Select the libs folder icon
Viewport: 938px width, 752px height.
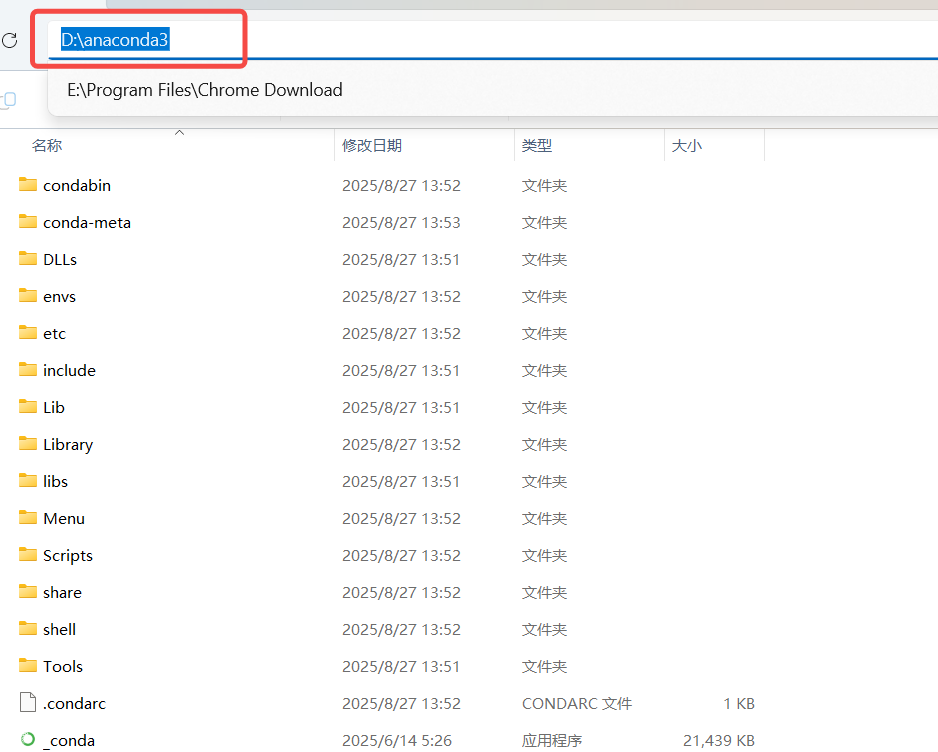[x=28, y=480]
